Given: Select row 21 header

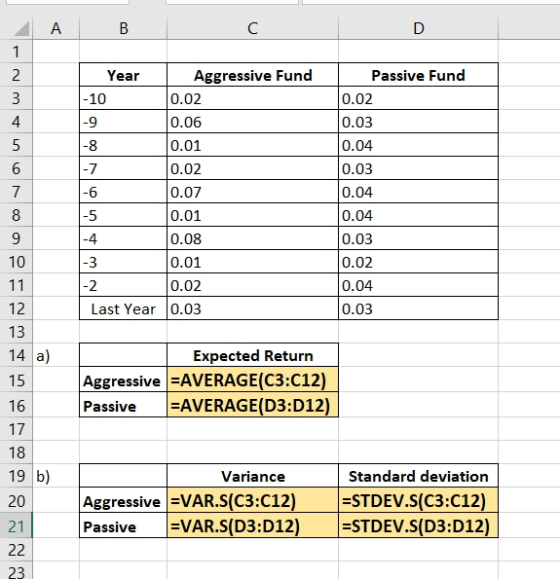Looking at the screenshot, I should click(16, 526).
